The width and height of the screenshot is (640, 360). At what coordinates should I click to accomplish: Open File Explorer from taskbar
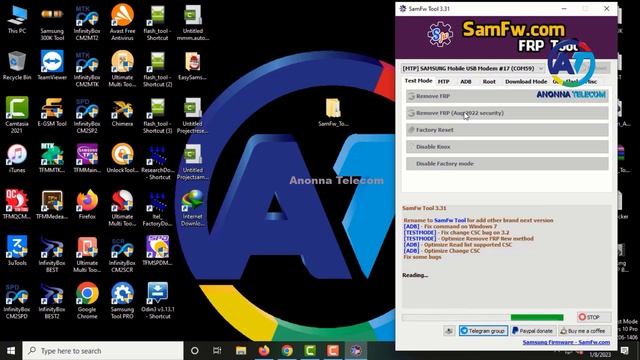coord(241,351)
